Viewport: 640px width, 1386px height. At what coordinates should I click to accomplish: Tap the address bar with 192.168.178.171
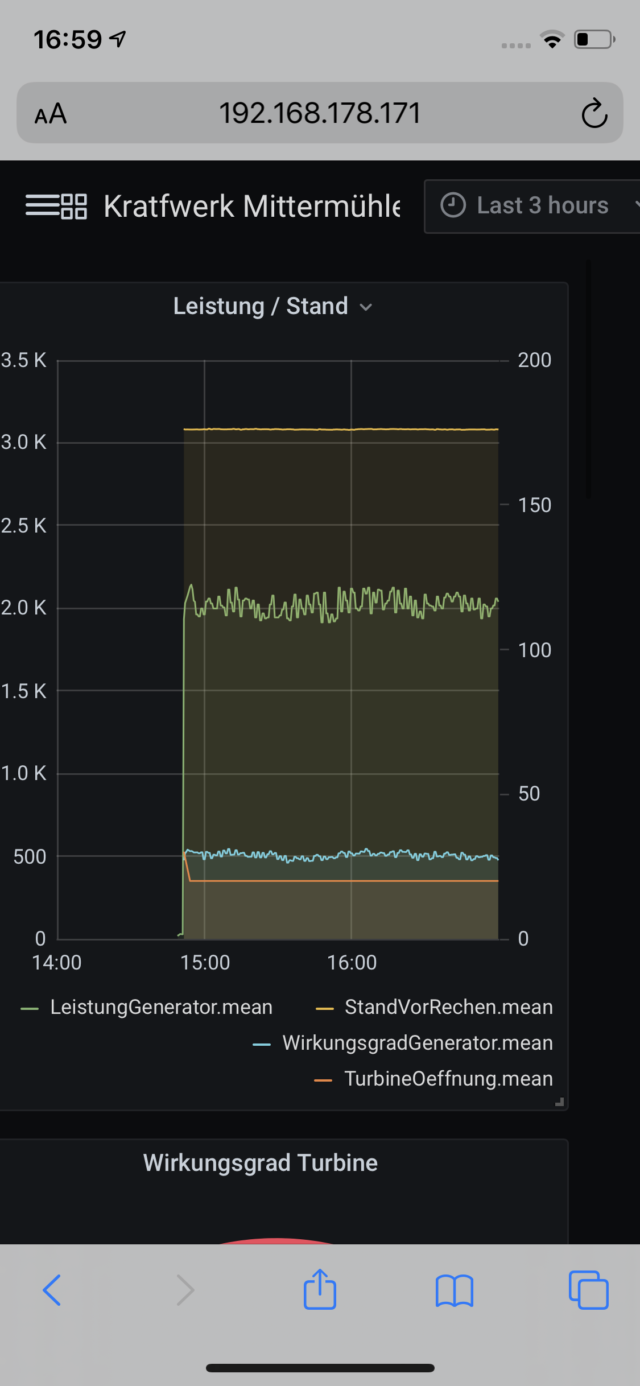coord(319,113)
